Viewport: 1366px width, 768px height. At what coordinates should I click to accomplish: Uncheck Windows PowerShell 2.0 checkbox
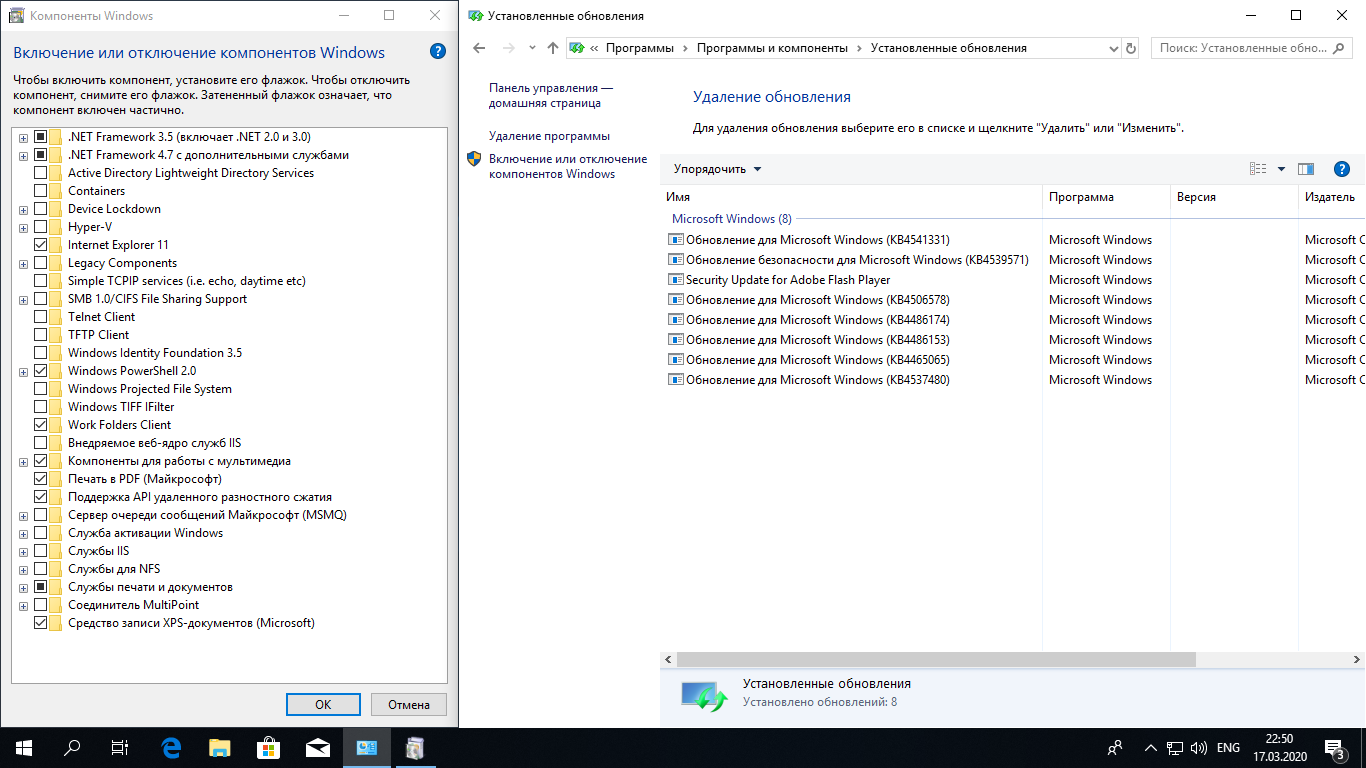[x=41, y=371]
